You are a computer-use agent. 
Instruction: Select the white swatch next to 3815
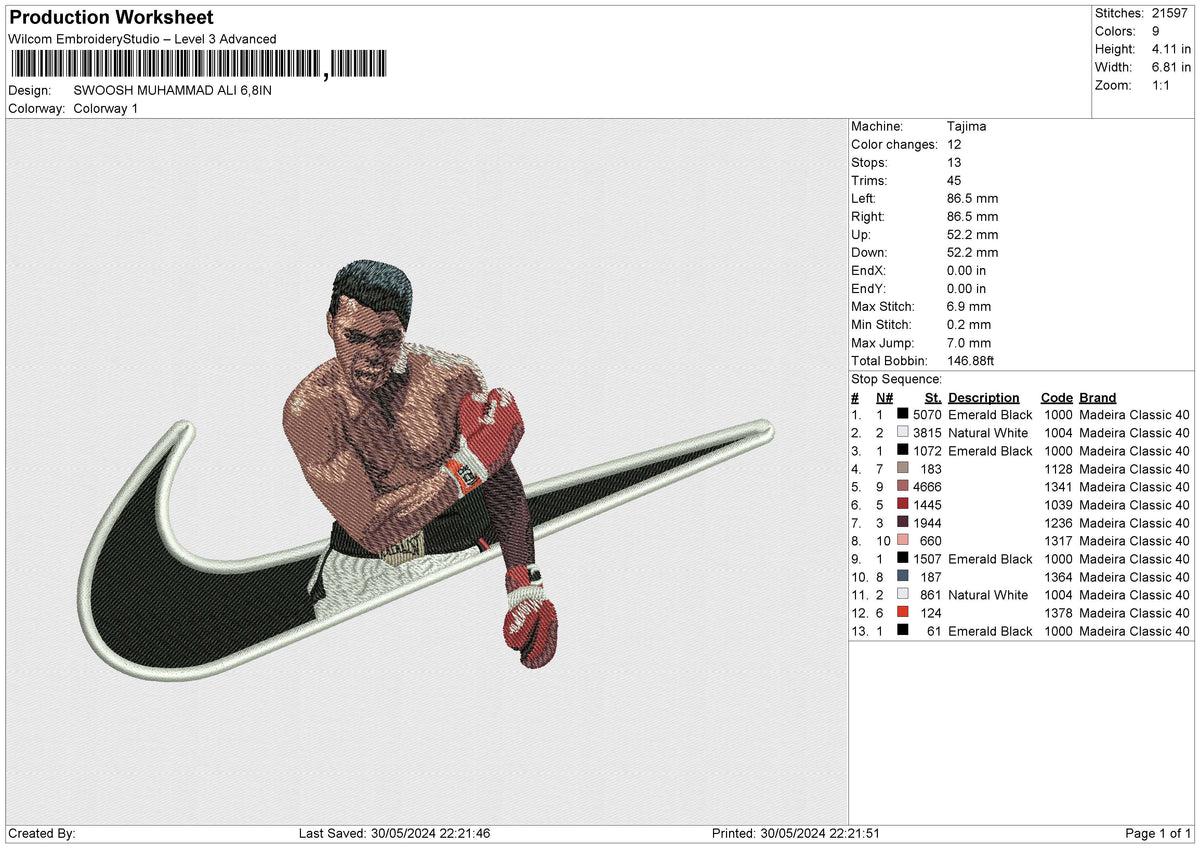[903, 433]
